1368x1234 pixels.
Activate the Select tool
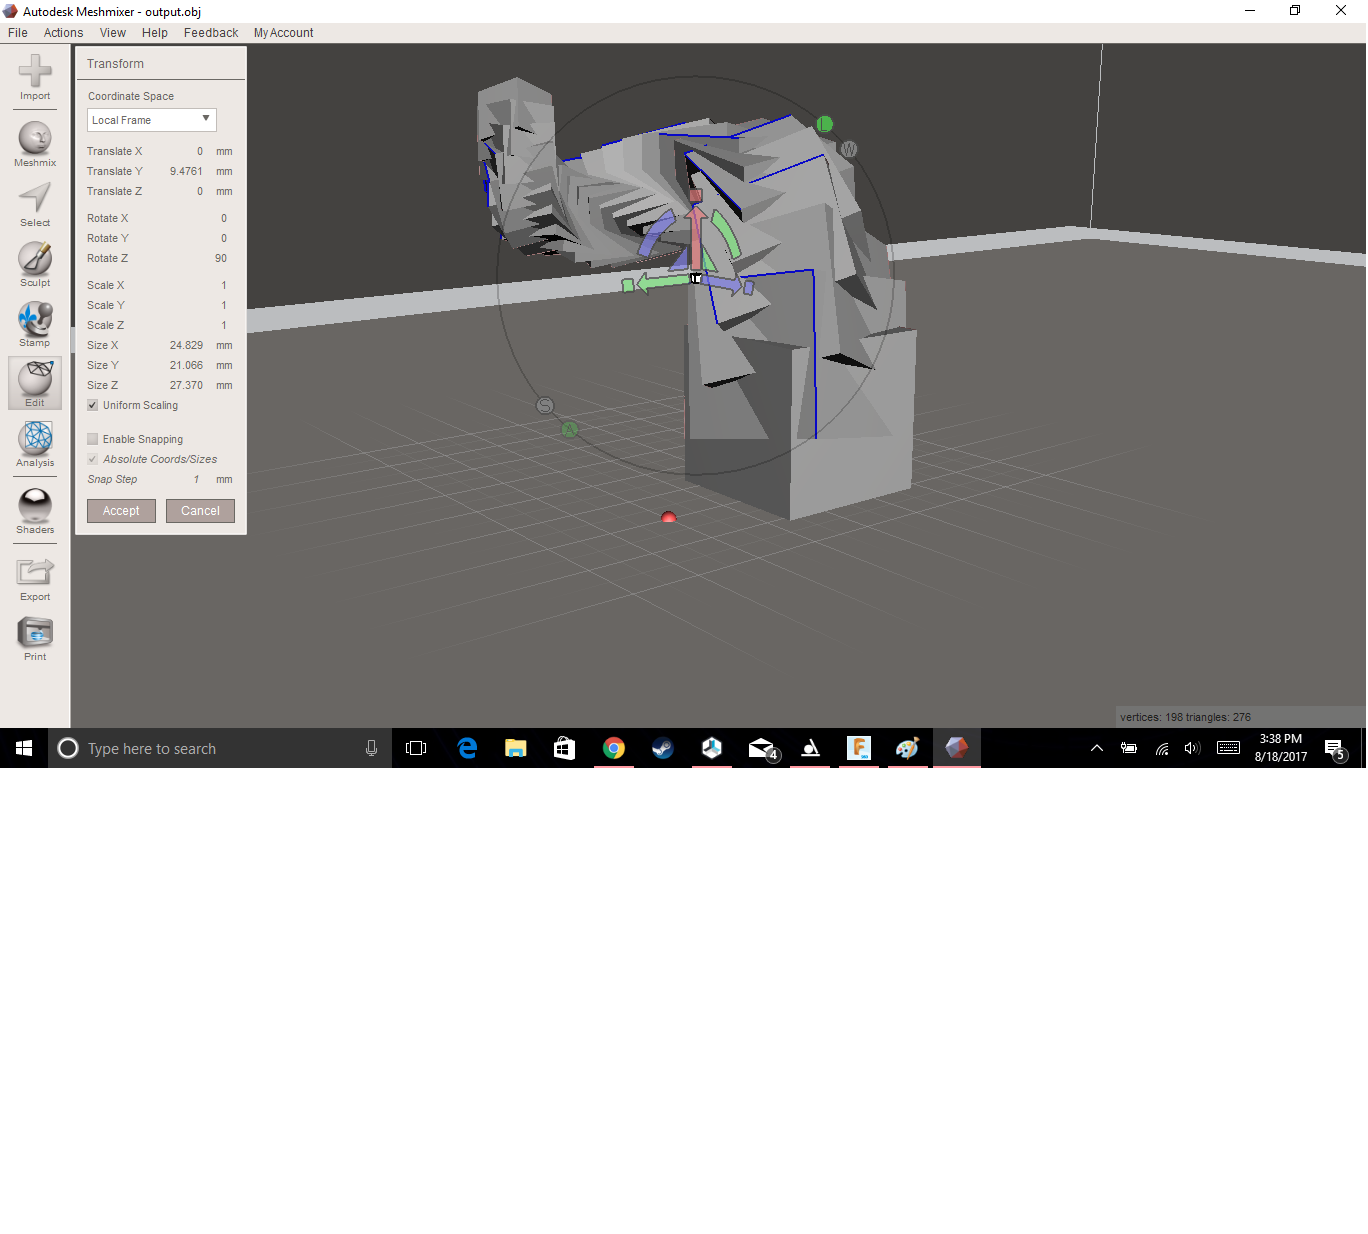(35, 204)
